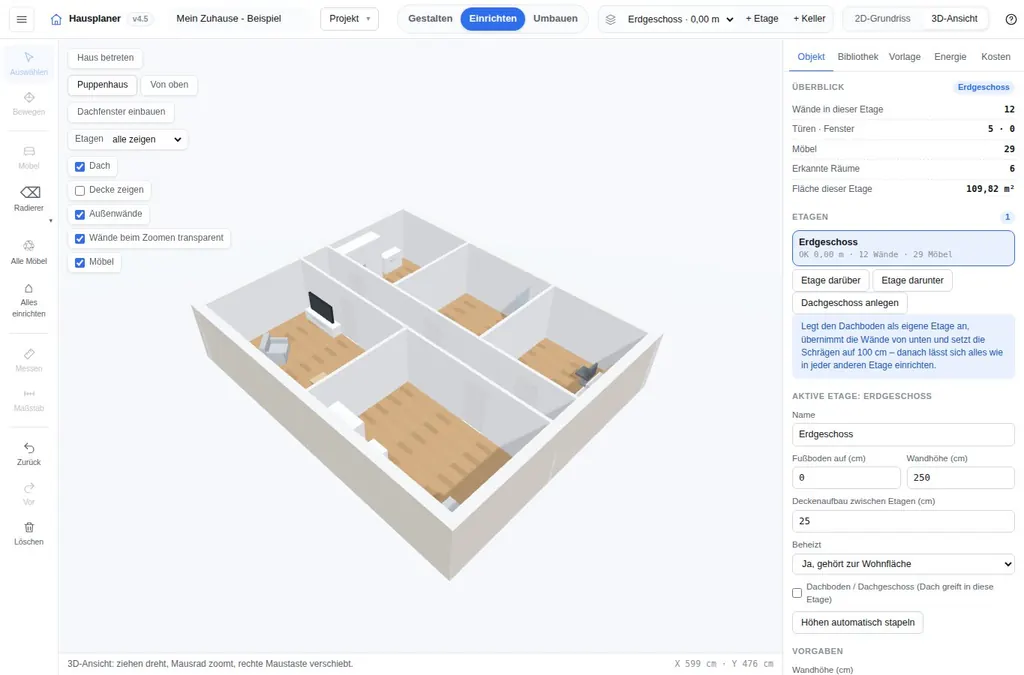Click the Wandhöhe input showing 250
Screen dimensions: 1024x675
(x=960, y=478)
